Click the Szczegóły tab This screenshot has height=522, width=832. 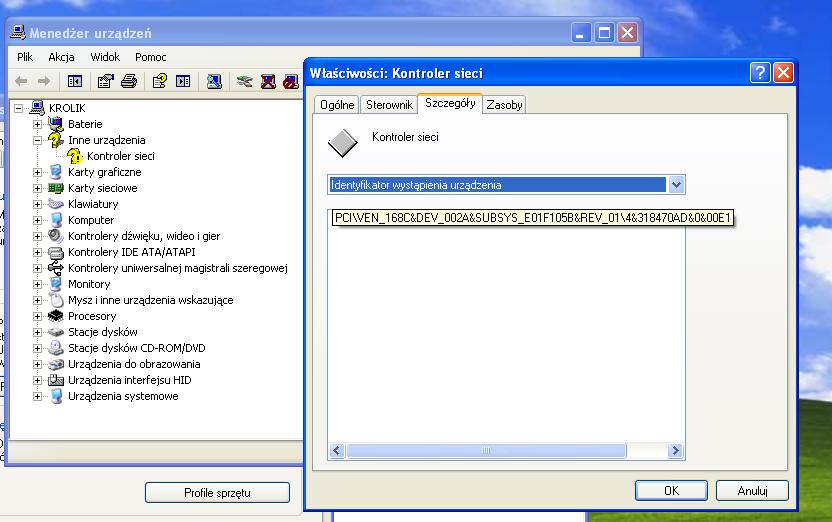pyautogui.click(x=450, y=103)
